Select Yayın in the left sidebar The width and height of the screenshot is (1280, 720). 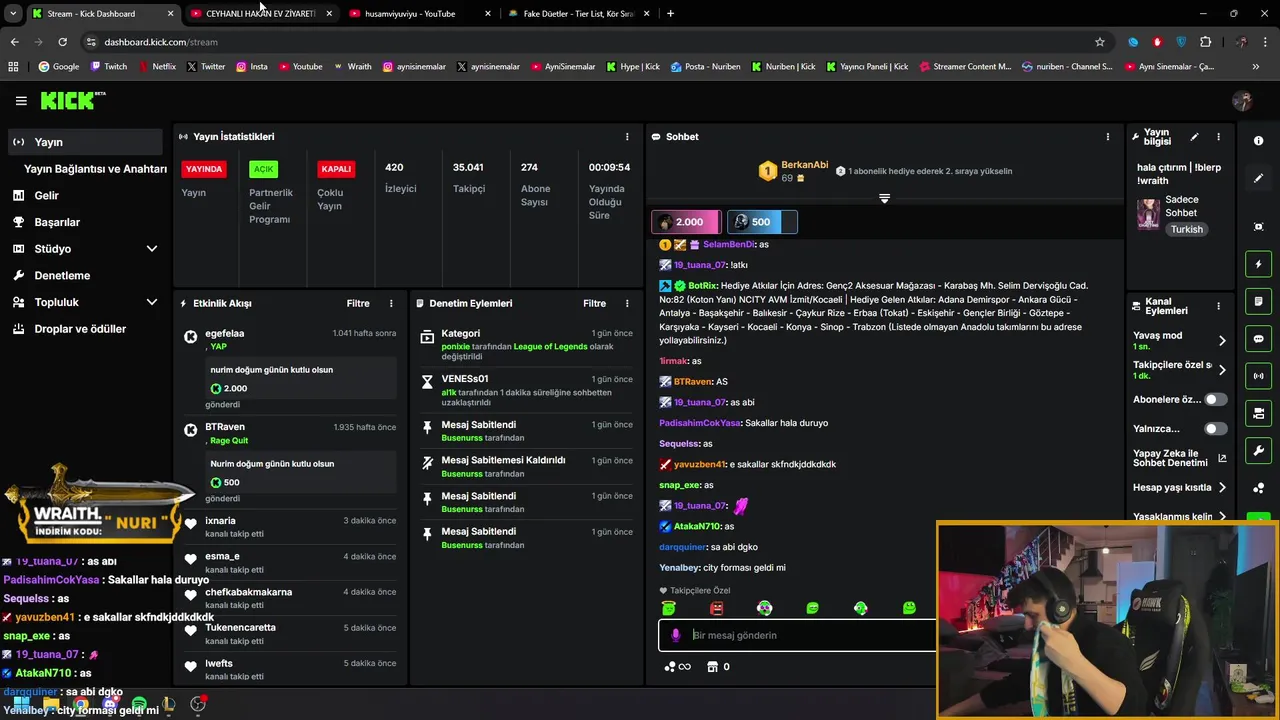tap(84, 142)
